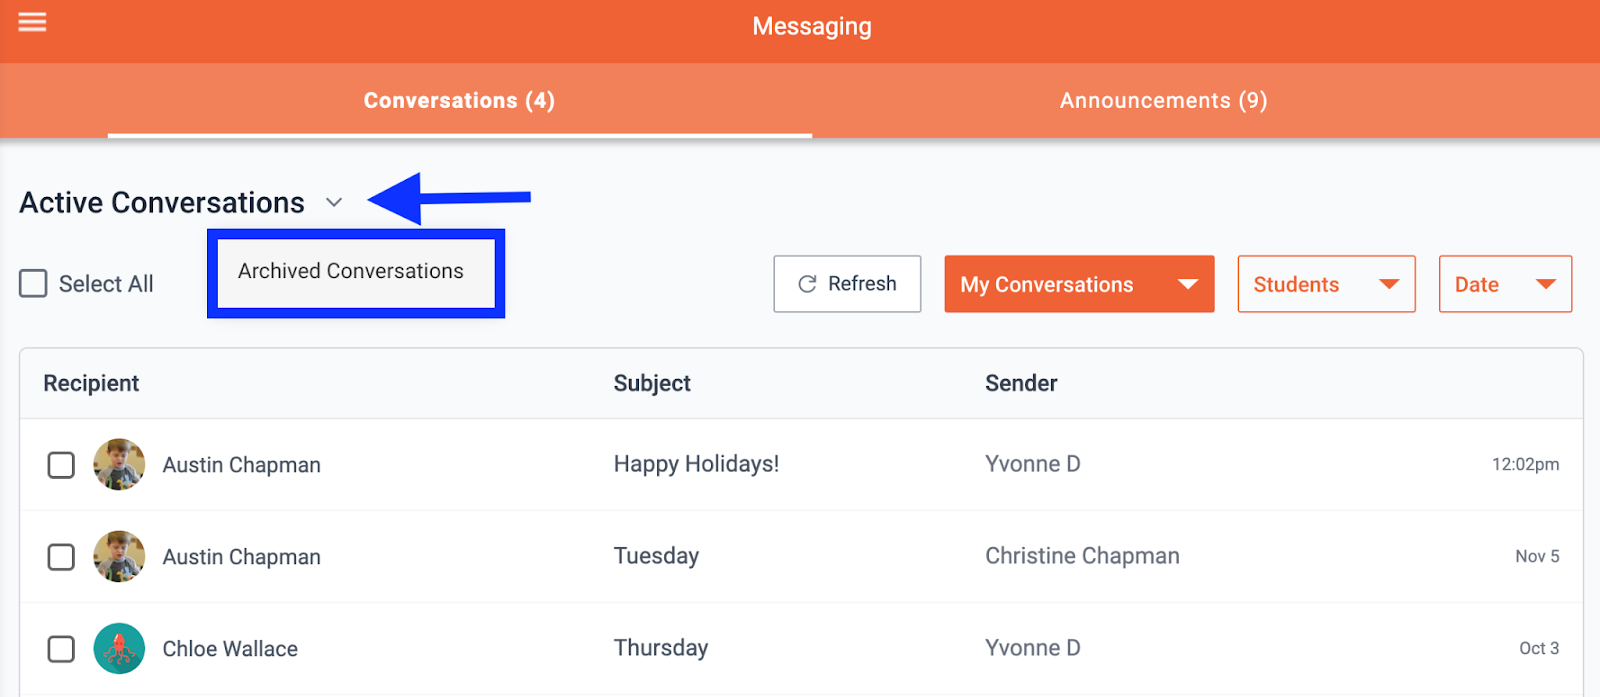Tick the checkbox beside Chloe Wallace
1600x697 pixels.
click(x=61, y=649)
